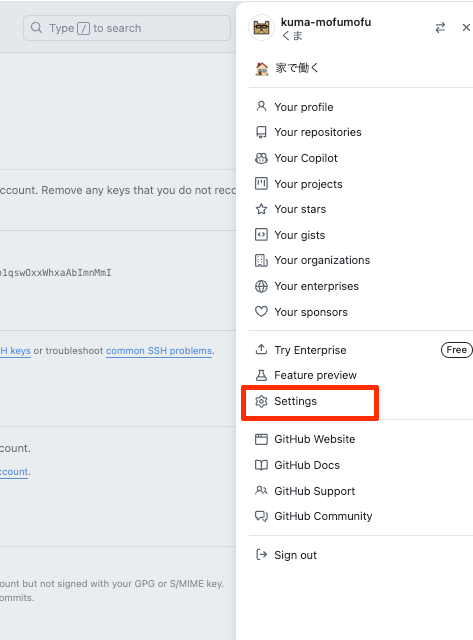Click the Free badge label
The image size is (473, 640).
point(456,350)
